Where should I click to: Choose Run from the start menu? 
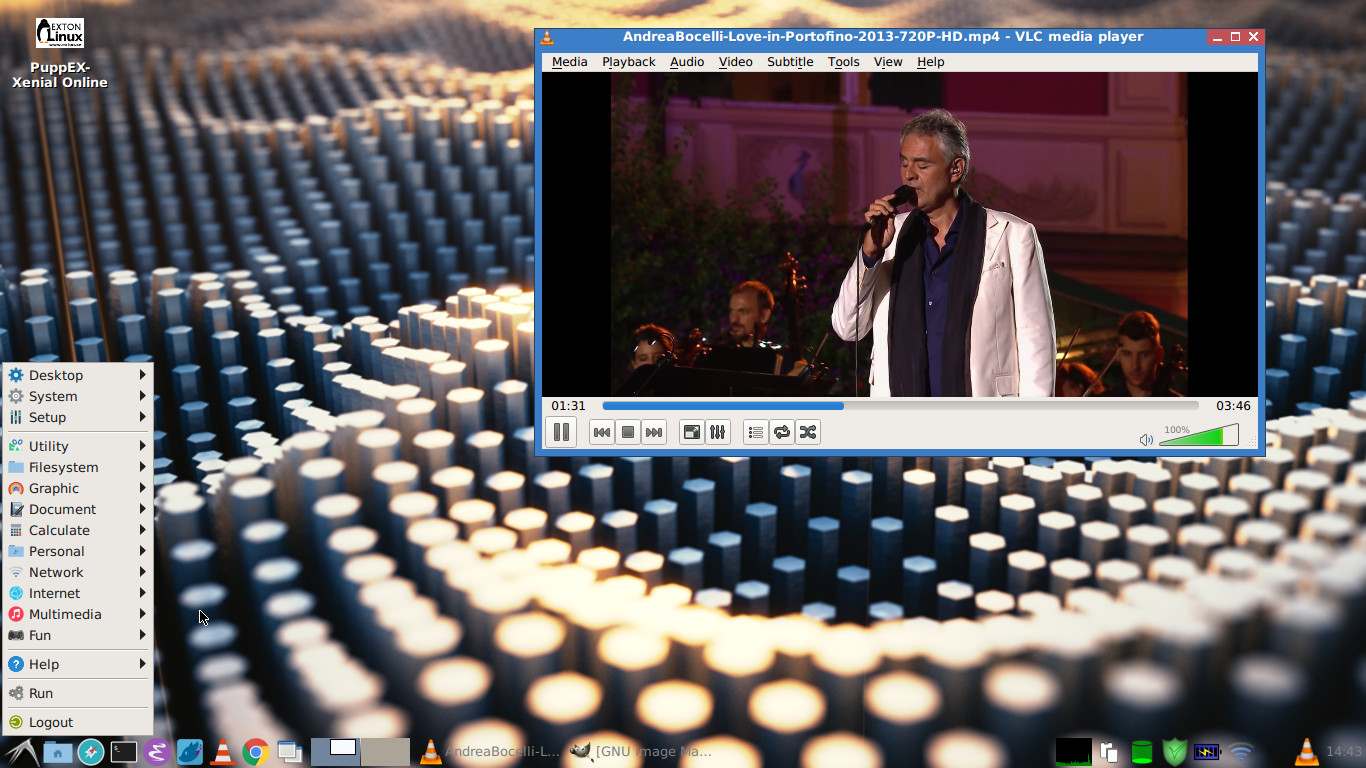tap(78, 693)
